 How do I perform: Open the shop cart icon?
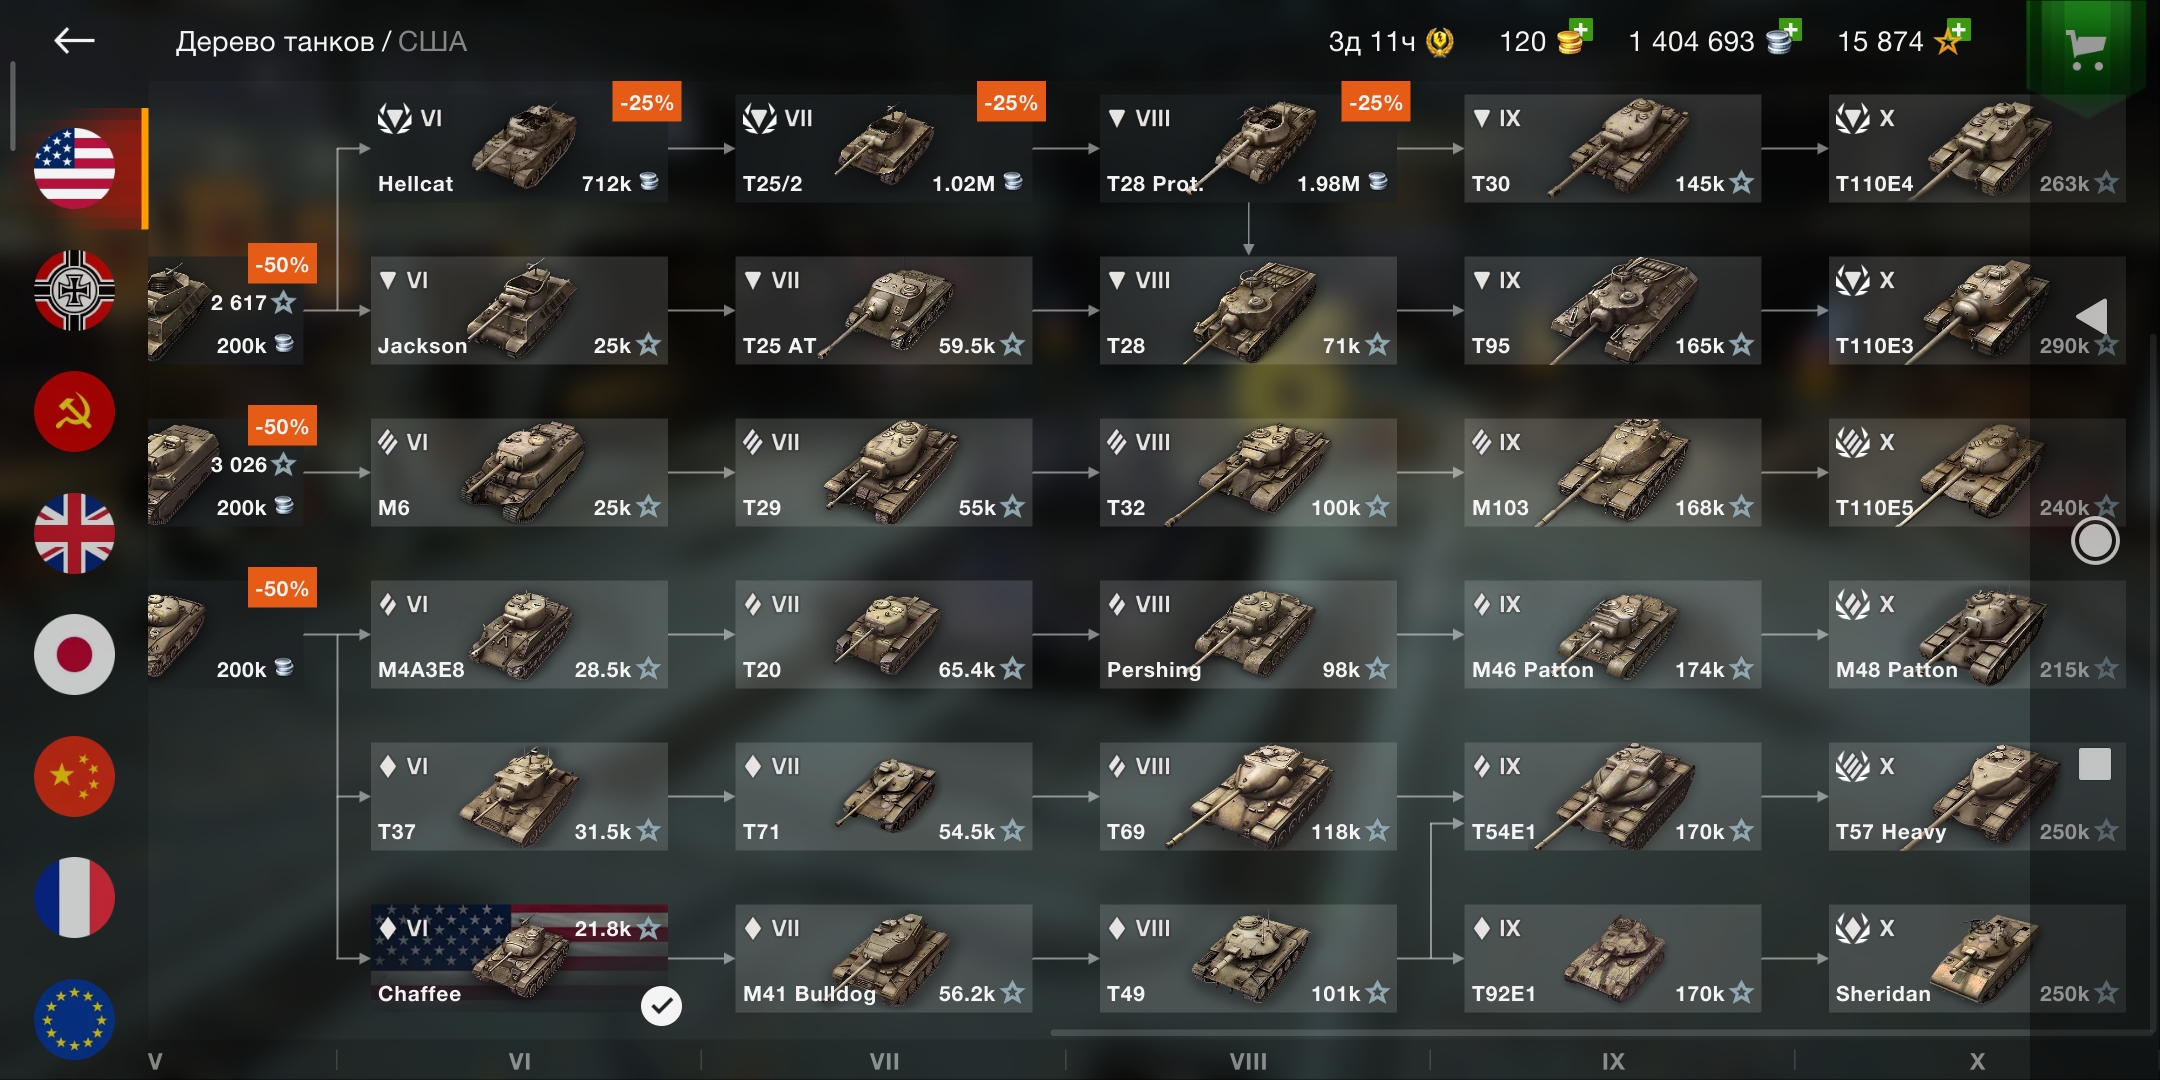(2085, 48)
